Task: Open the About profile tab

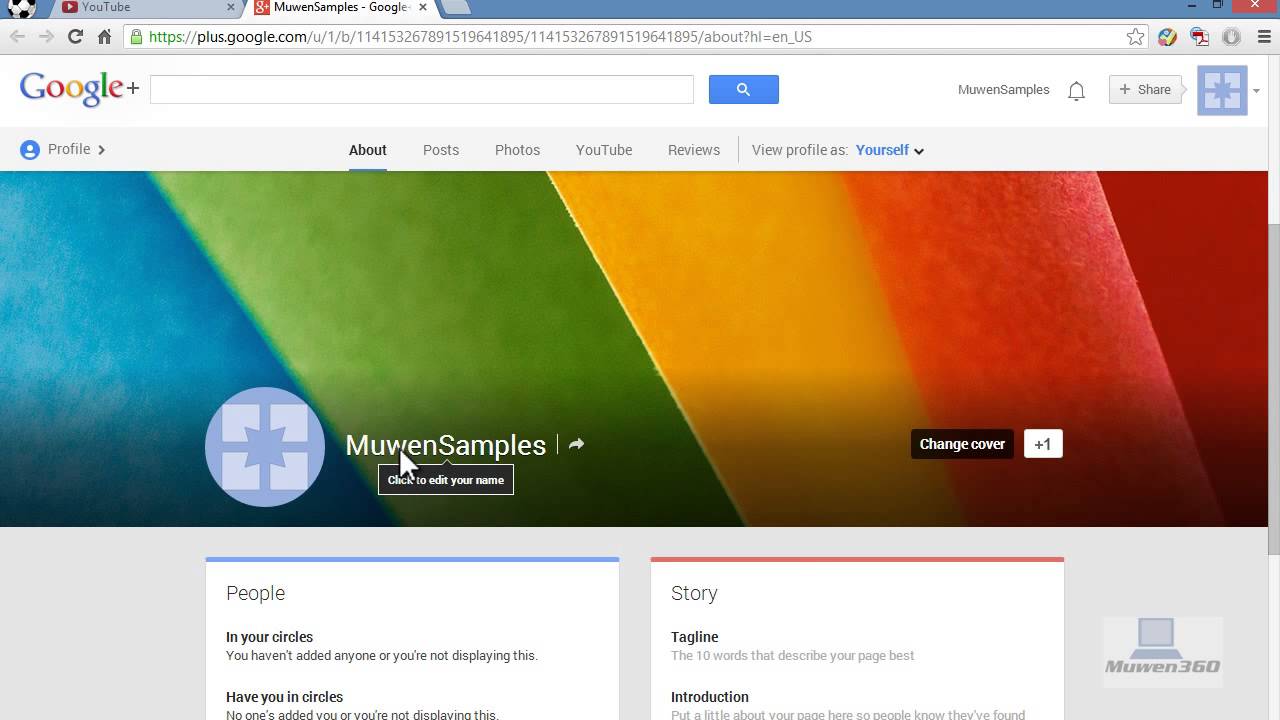Action: pyautogui.click(x=368, y=150)
